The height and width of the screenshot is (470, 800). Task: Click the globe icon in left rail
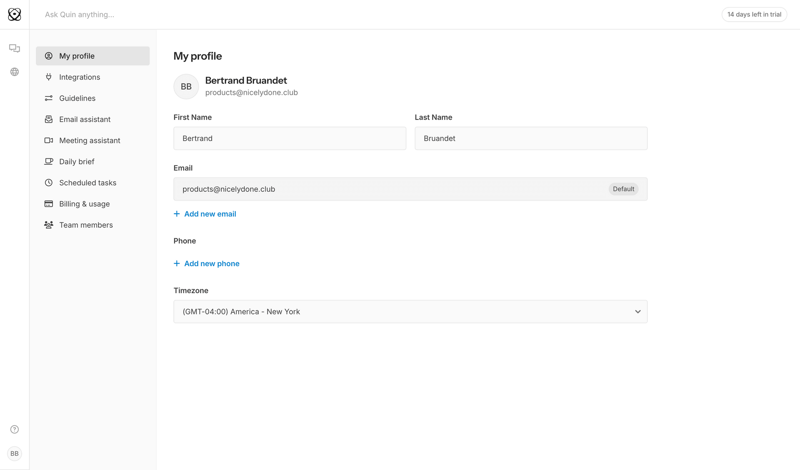tap(14, 72)
